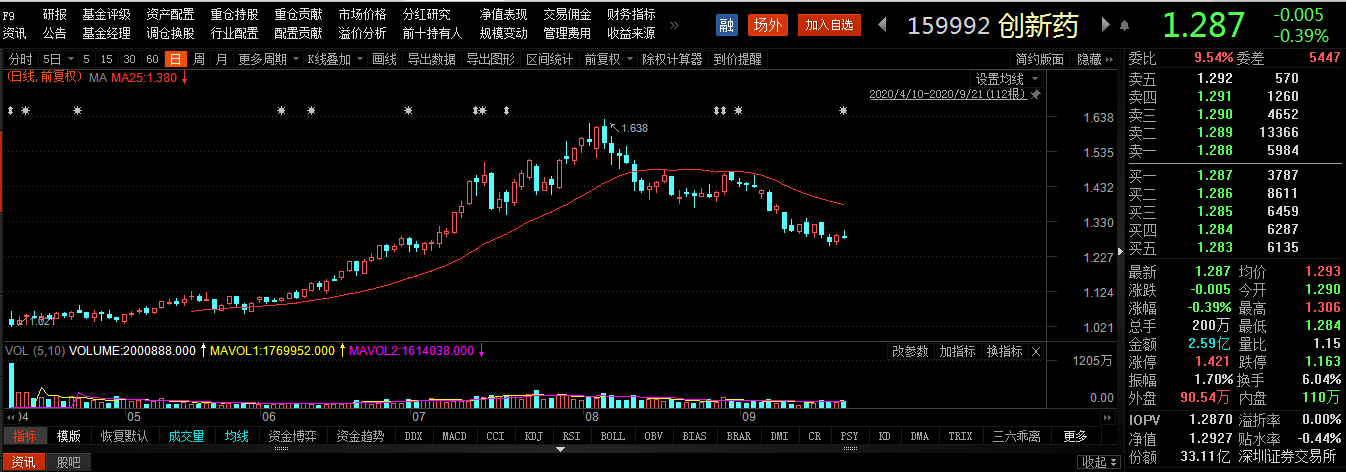Switch to the KDJ indicator tab

[534, 436]
